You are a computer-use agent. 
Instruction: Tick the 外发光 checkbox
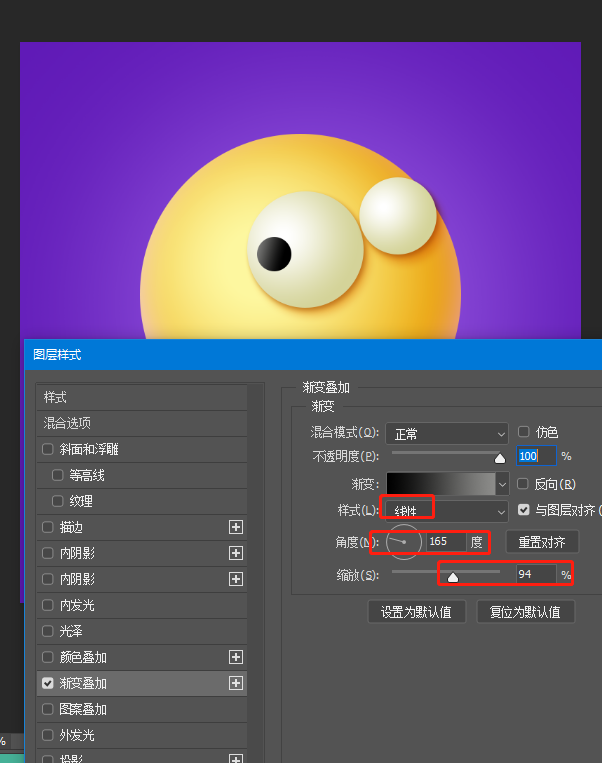[x=48, y=735]
